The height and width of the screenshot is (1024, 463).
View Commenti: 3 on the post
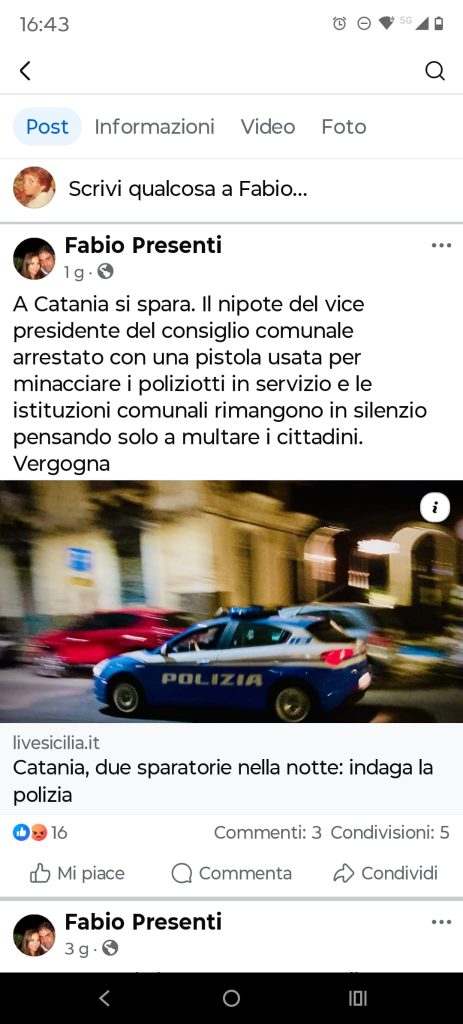[x=268, y=833]
